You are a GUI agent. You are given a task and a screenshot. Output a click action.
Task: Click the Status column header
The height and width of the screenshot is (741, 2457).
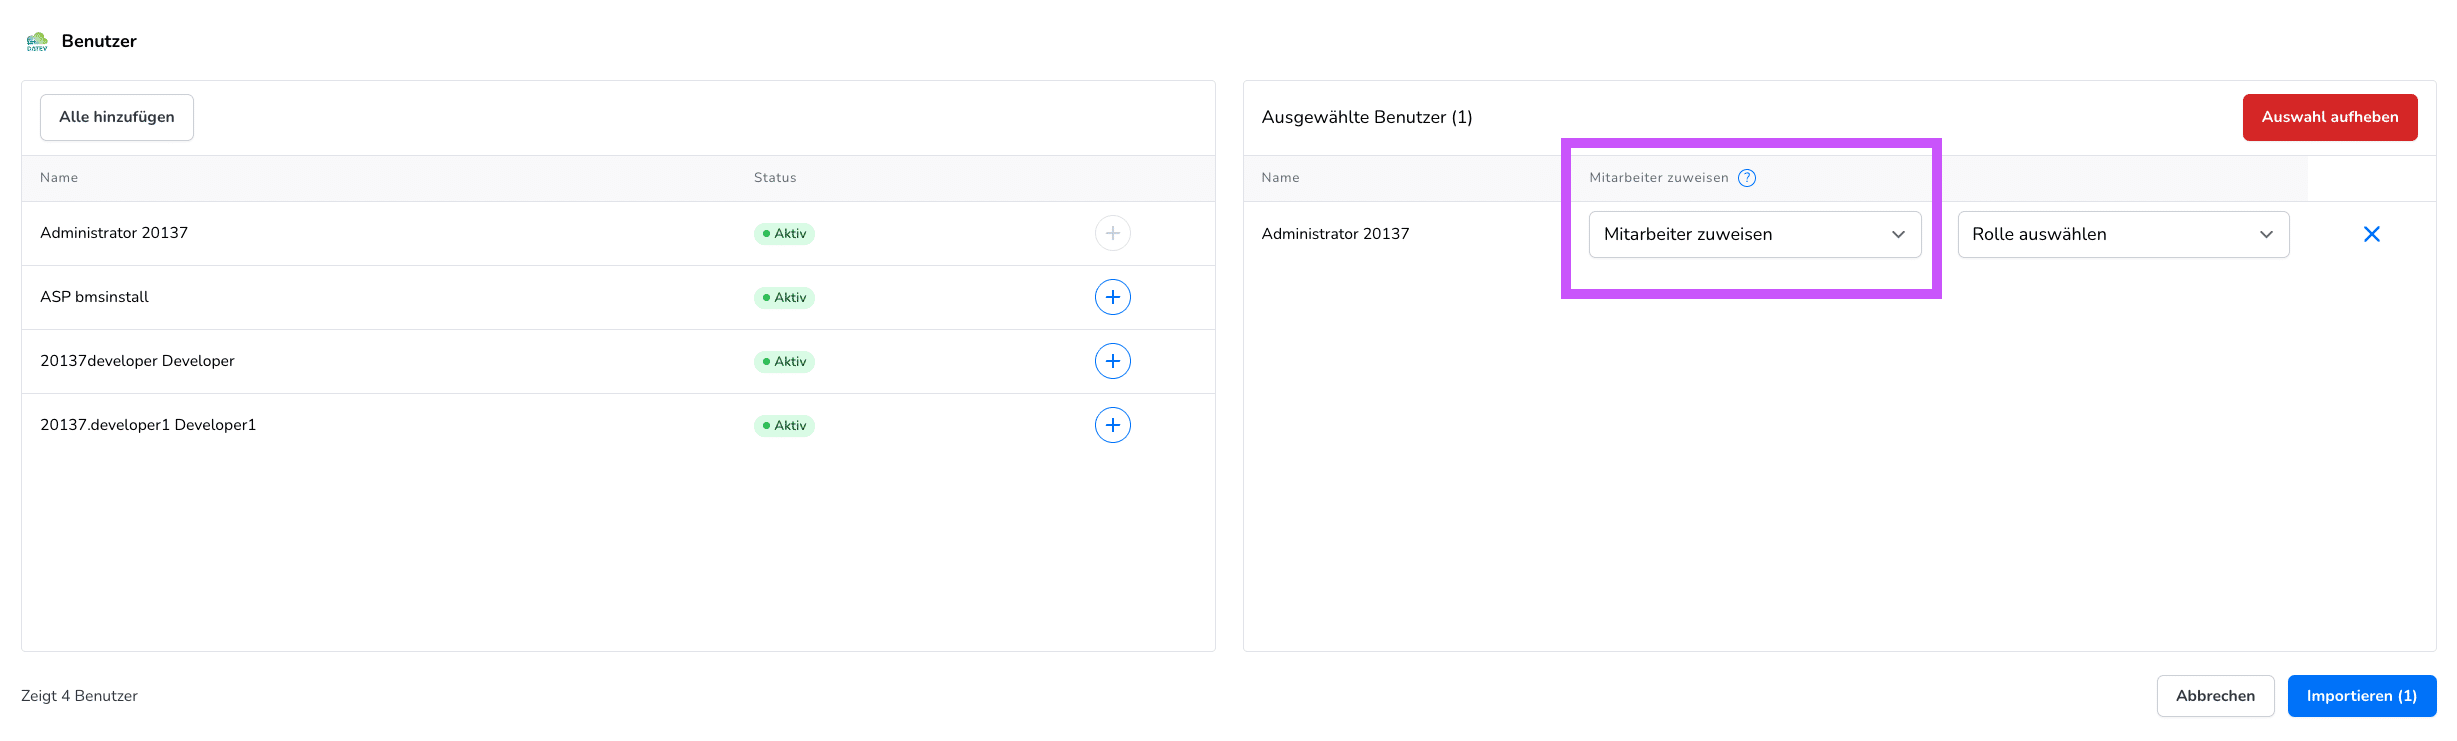pyautogui.click(x=775, y=178)
